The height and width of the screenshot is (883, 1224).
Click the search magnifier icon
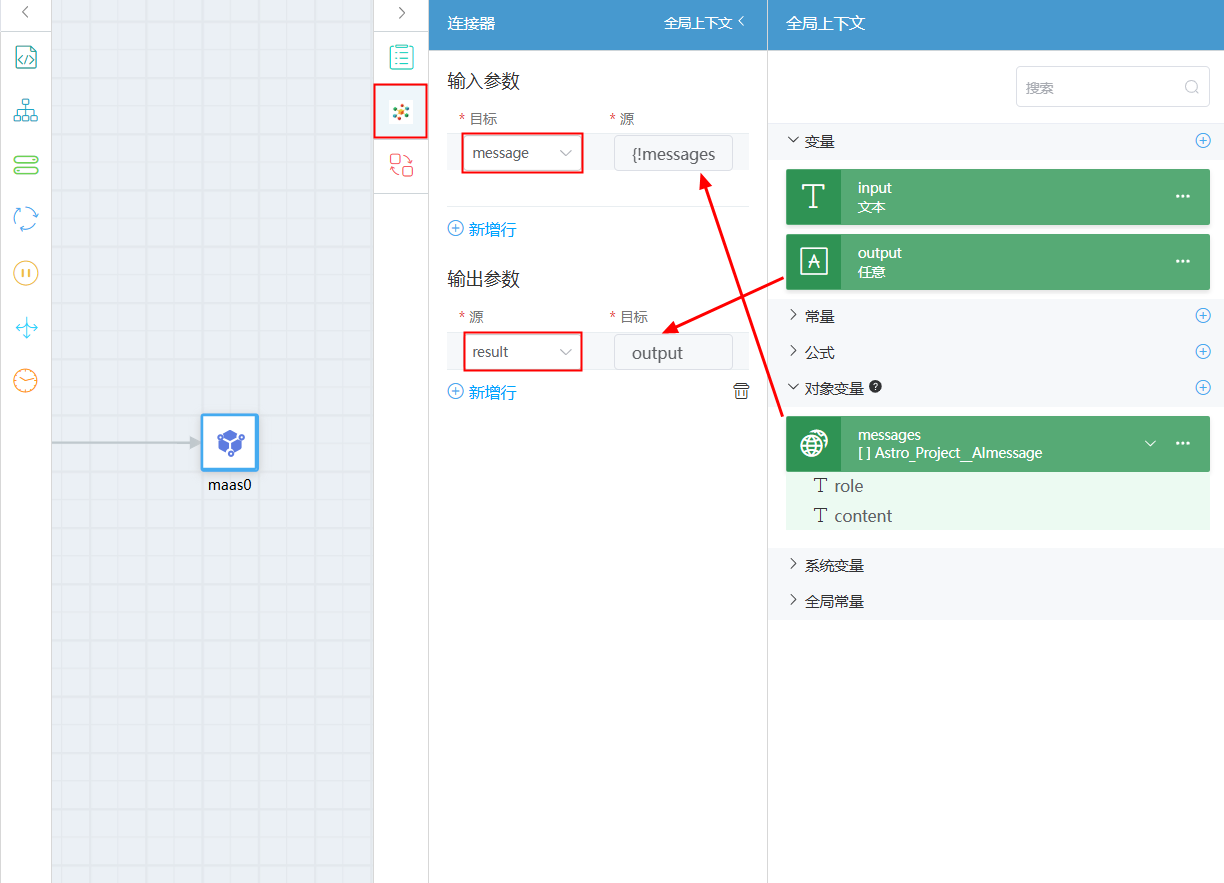click(1192, 87)
